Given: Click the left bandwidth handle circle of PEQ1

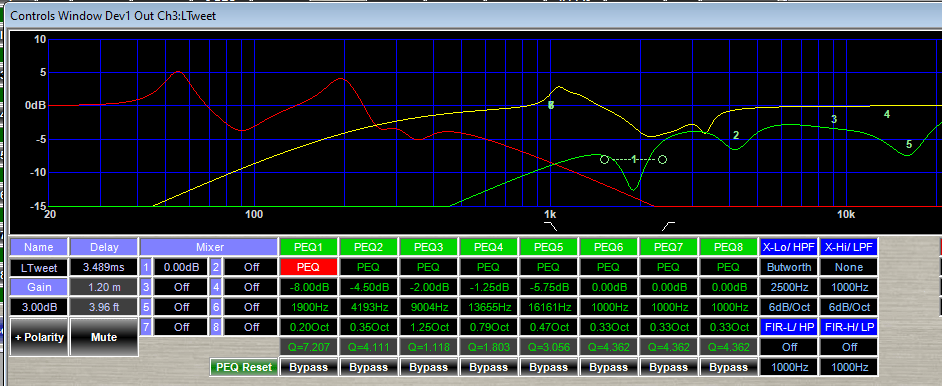Looking at the screenshot, I should click(604, 160).
